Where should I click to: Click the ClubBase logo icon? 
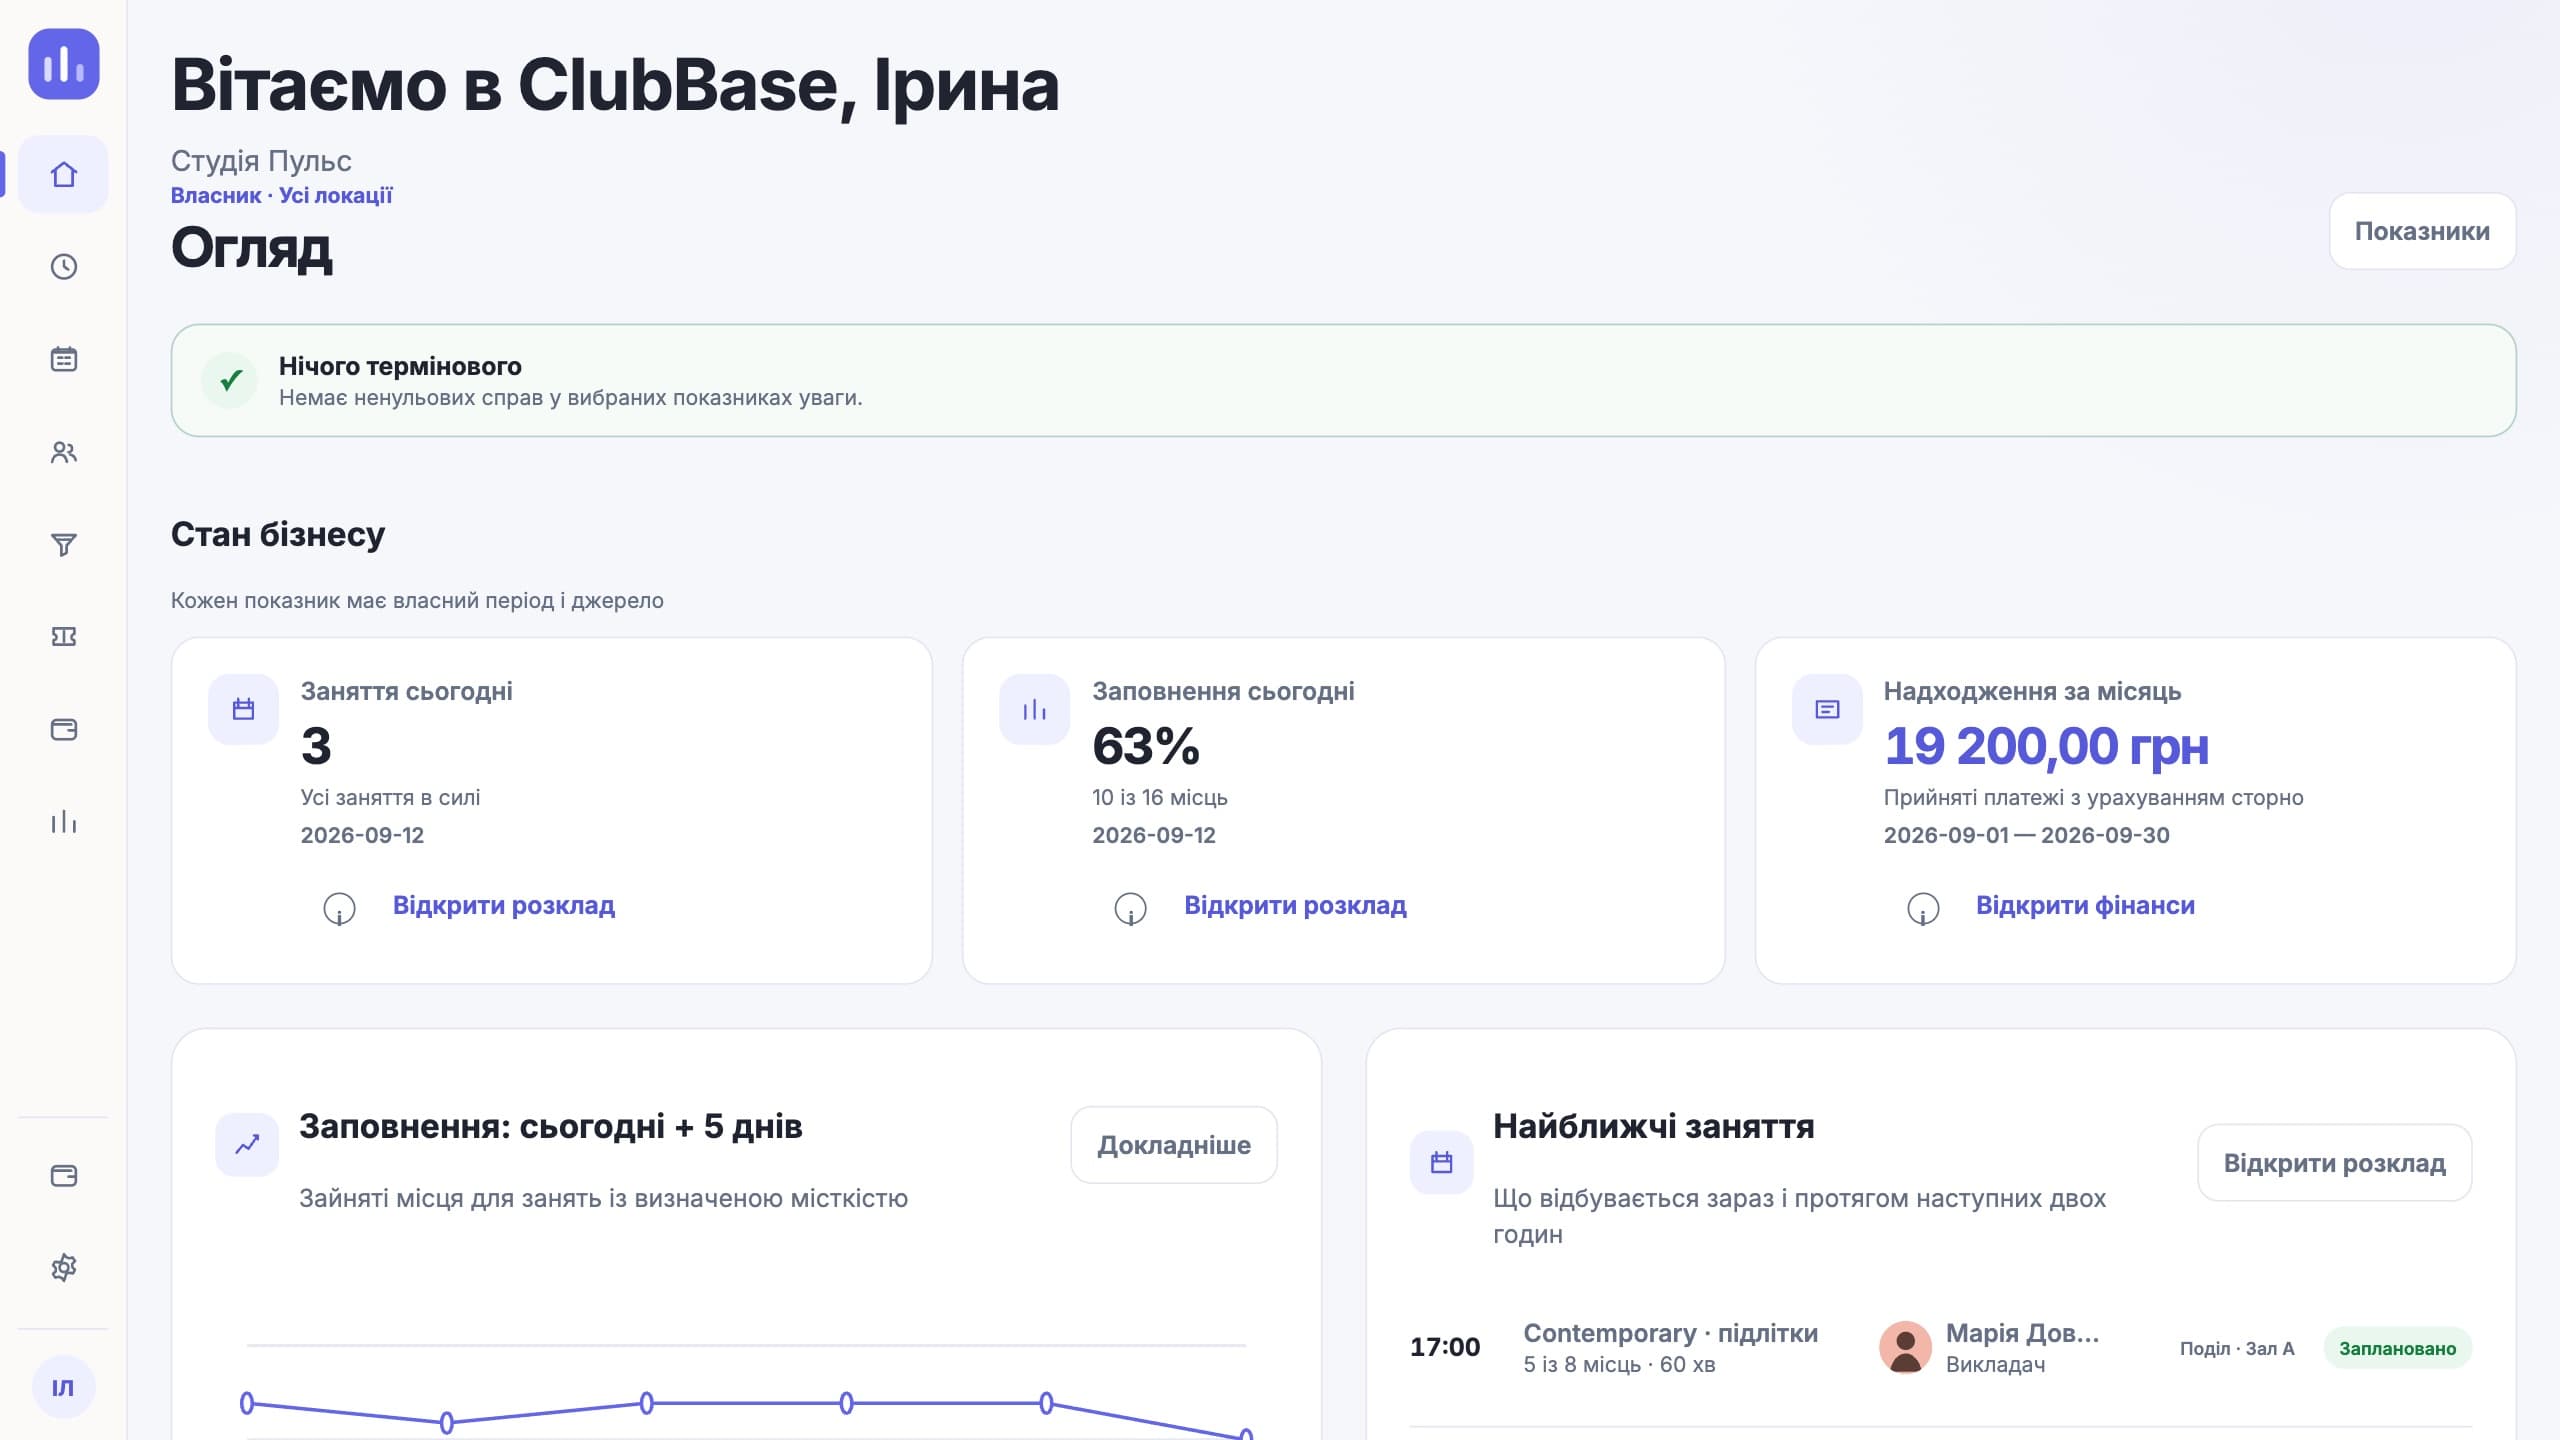(64, 64)
